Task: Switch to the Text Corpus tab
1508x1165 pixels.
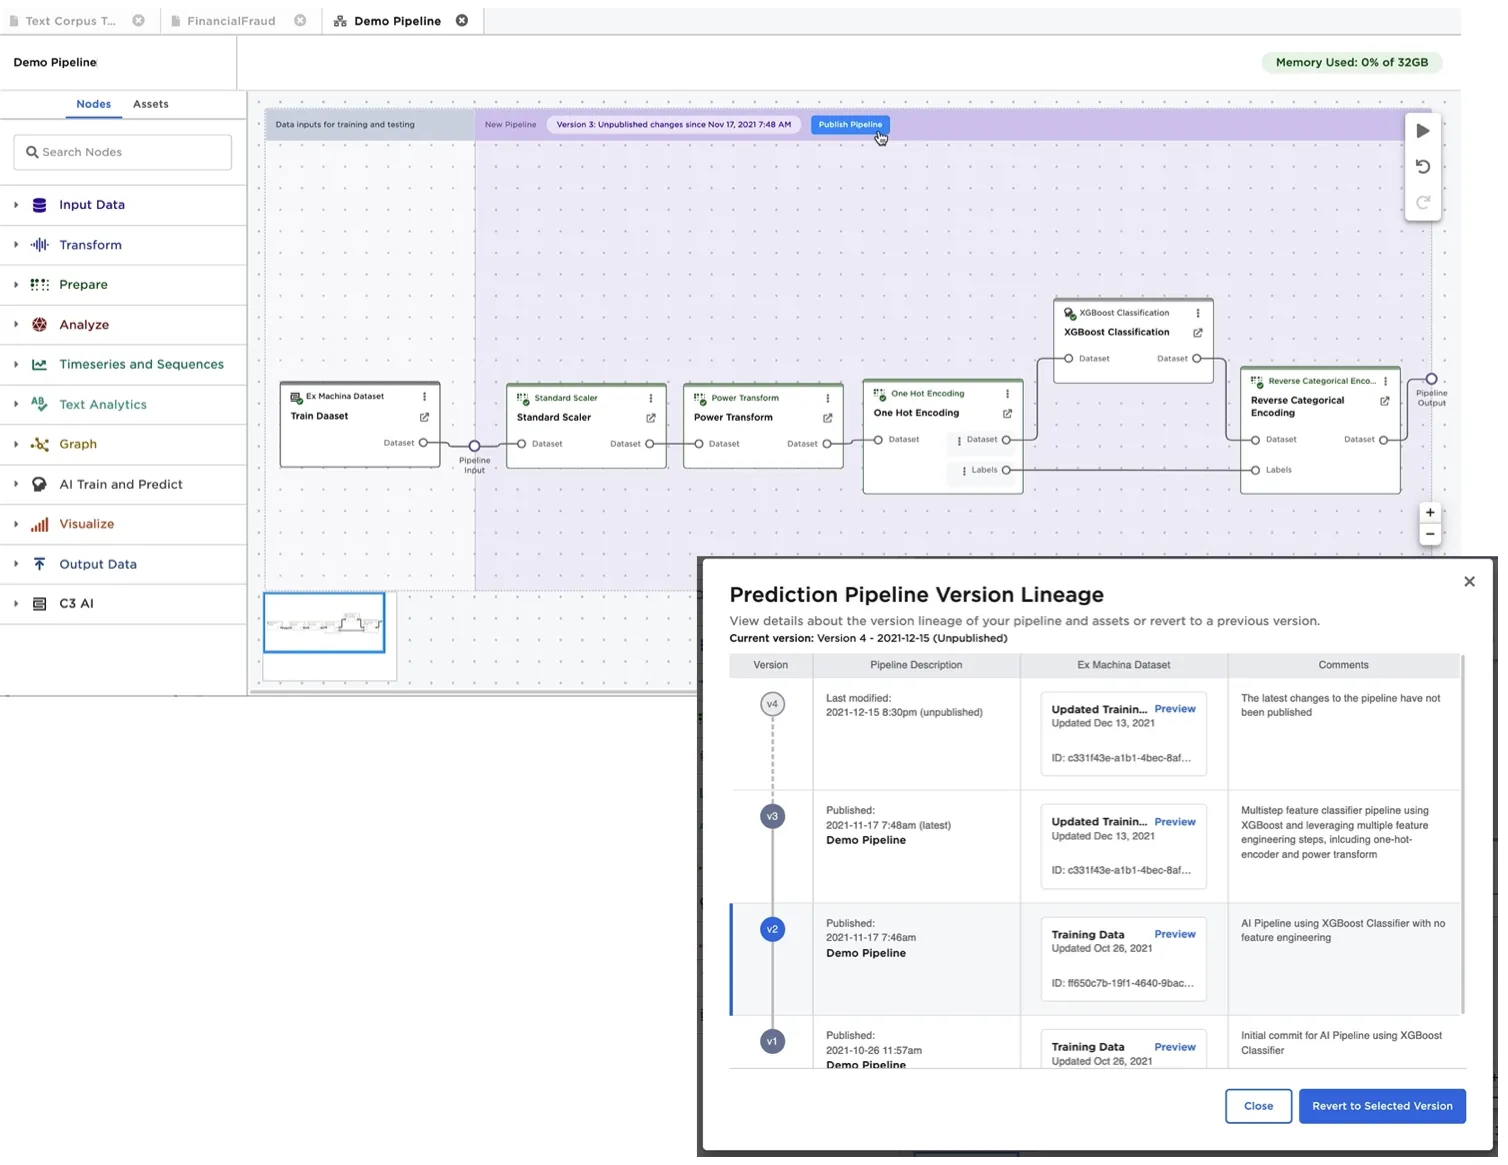Action: [x=70, y=21]
